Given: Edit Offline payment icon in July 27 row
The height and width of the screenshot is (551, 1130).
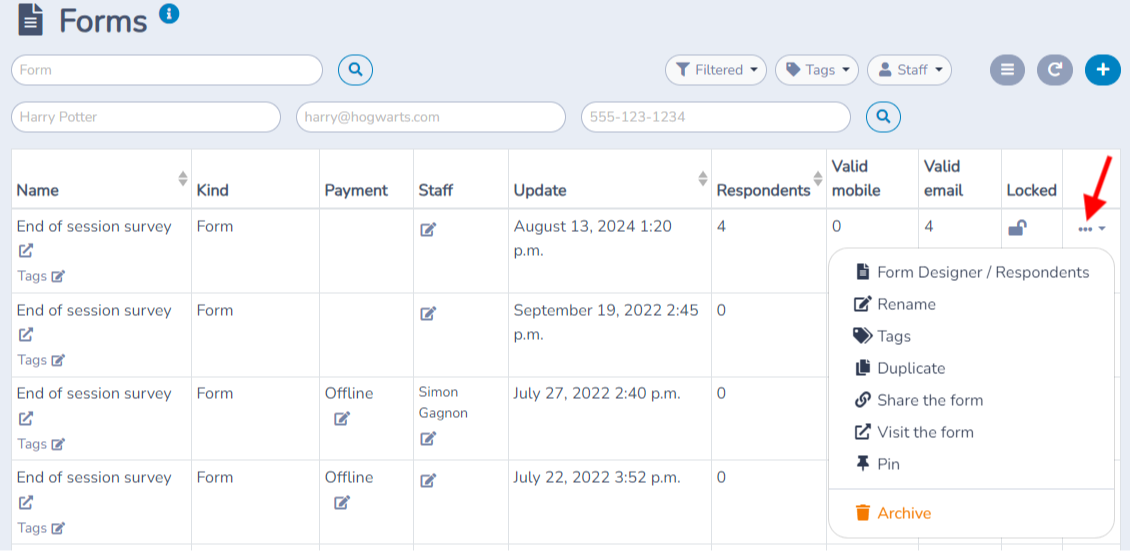Looking at the screenshot, I should coord(342,418).
